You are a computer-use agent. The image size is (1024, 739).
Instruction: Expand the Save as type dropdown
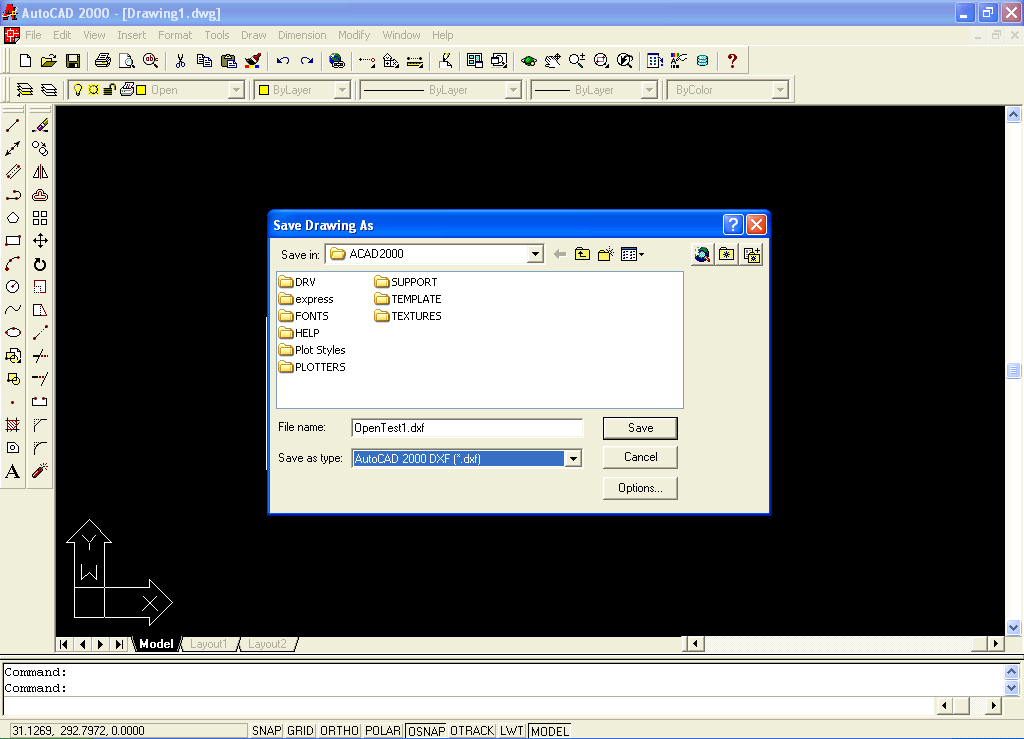(x=573, y=458)
